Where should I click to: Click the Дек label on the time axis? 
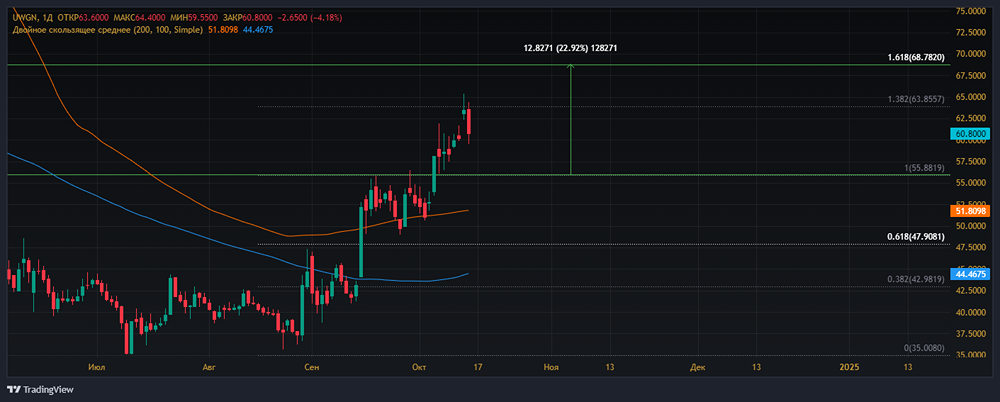[x=698, y=367]
